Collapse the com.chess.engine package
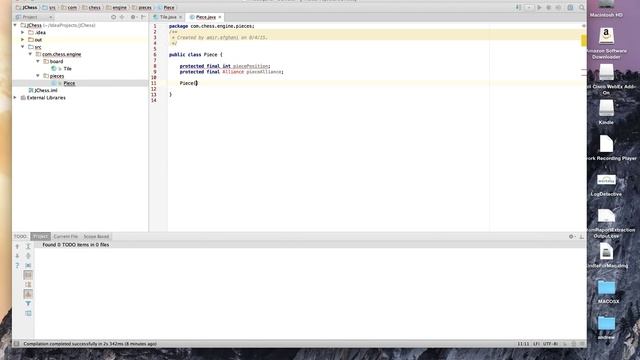The height and width of the screenshot is (360, 640). click(30, 54)
